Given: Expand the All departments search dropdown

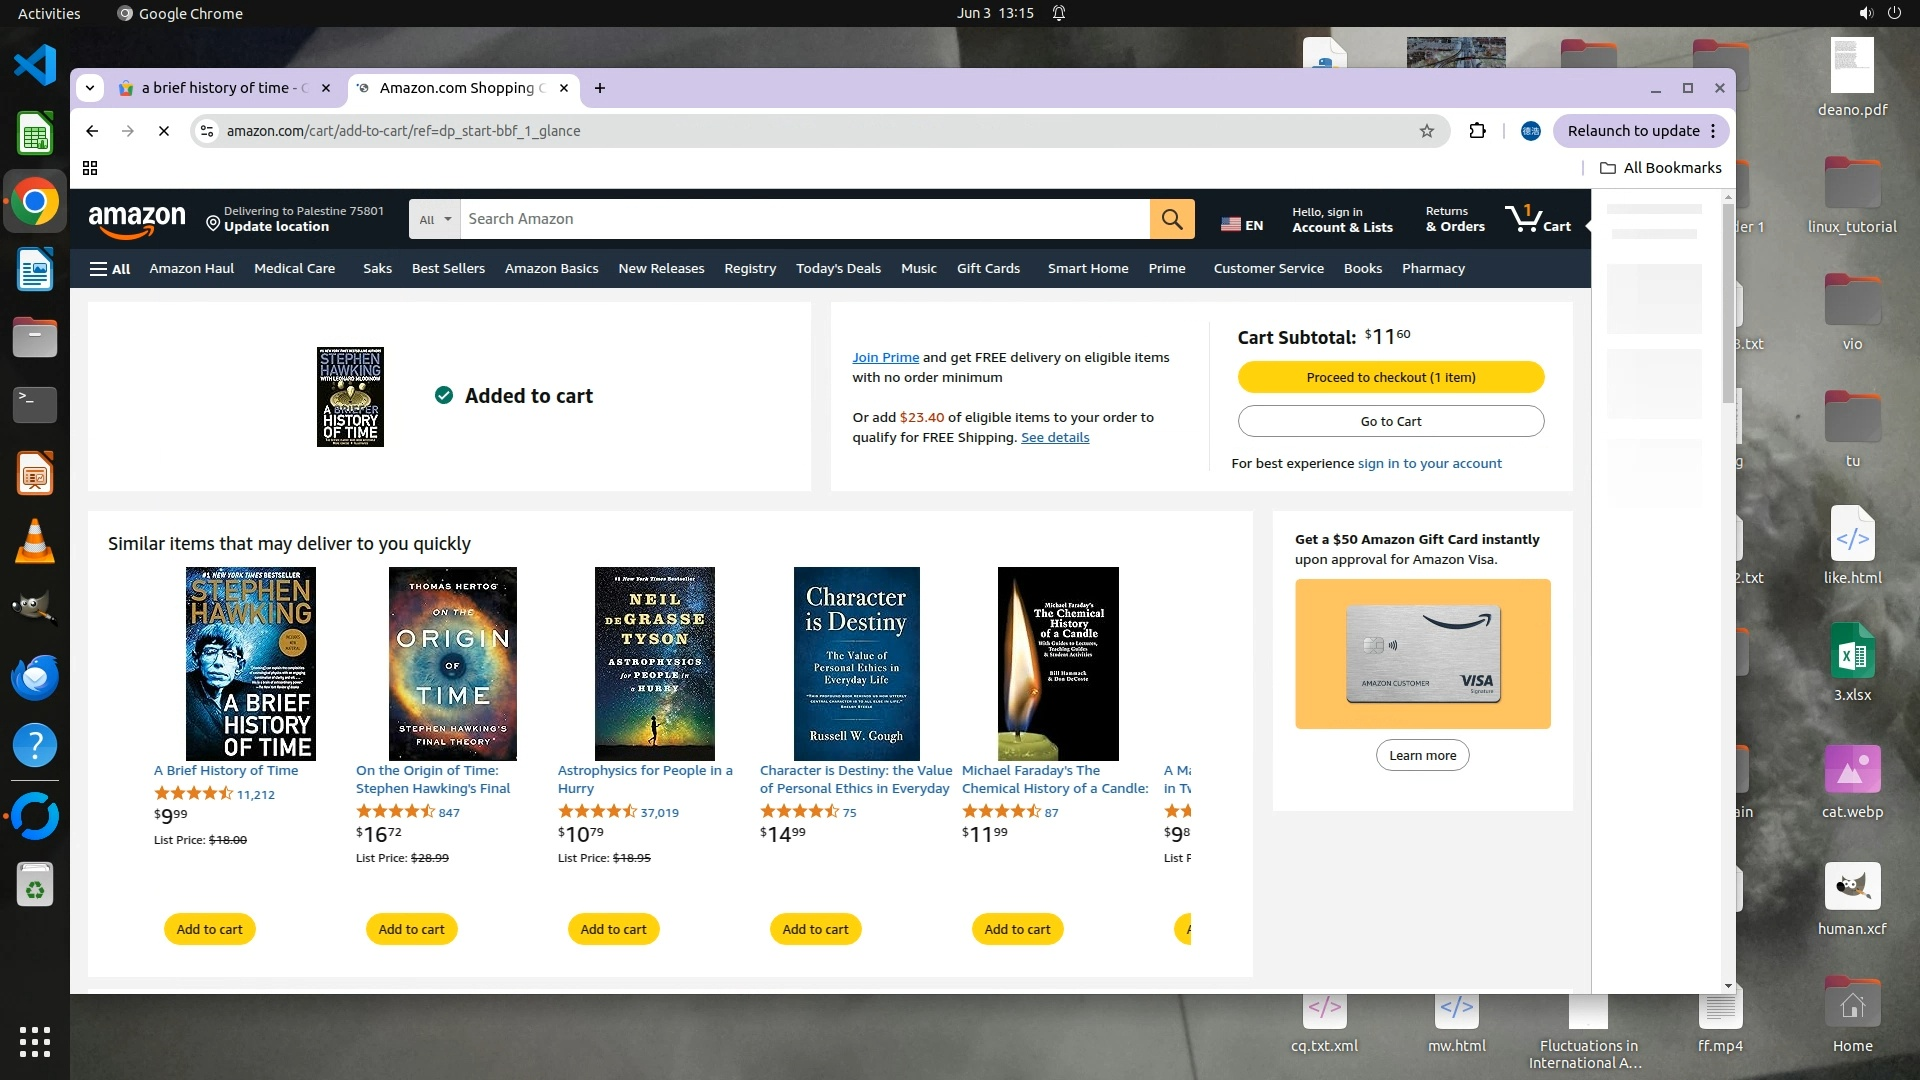Looking at the screenshot, I should 435,219.
